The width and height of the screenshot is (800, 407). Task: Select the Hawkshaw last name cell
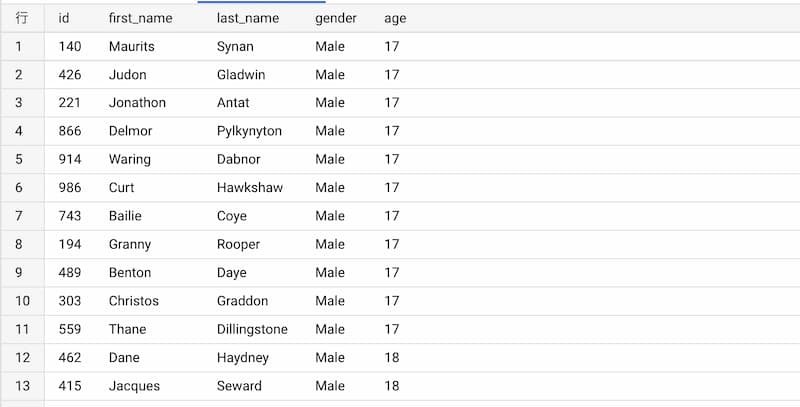click(x=249, y=188)
